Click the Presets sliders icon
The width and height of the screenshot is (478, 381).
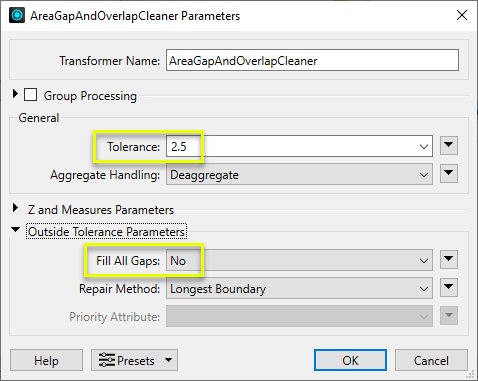[x=107, y=360]
